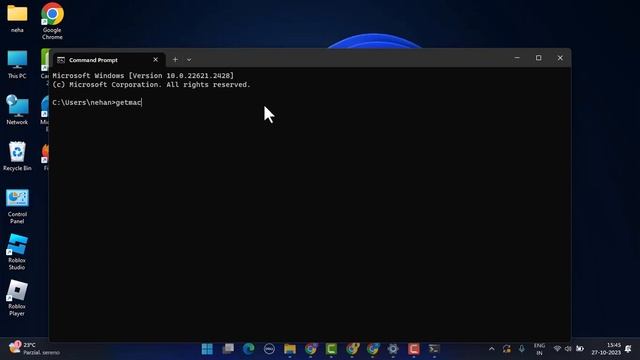Open Wi-Fi network tray icon
The width and height of the screenshot is (640, 360).
pyautogui.click(x=557, y=349)
